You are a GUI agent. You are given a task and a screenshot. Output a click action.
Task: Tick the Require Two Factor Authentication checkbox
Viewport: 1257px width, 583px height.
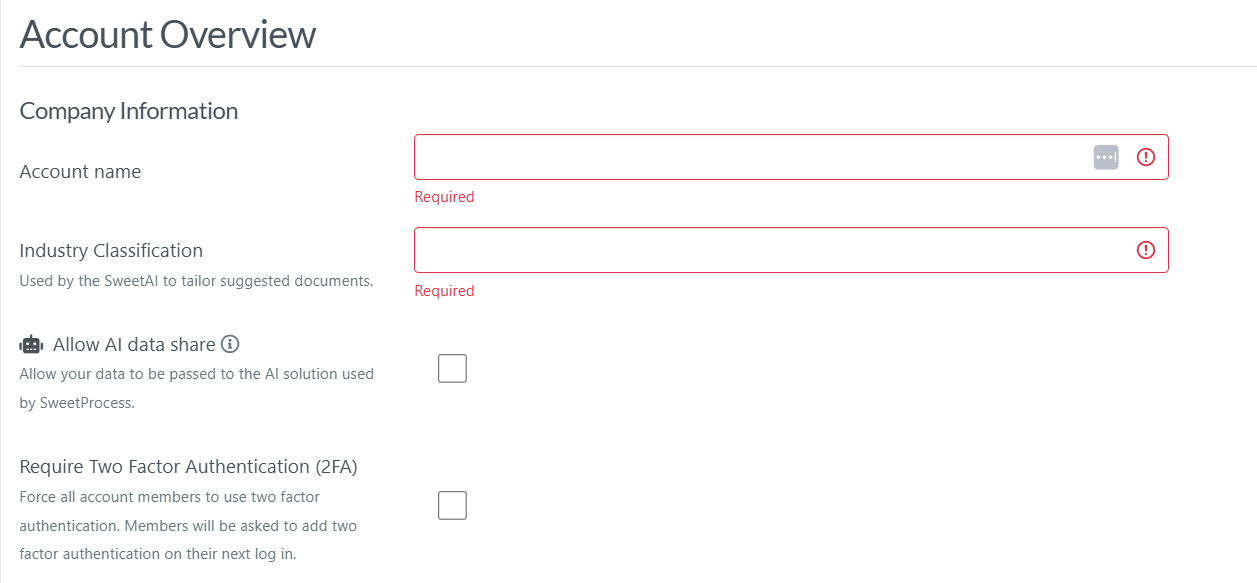(452, 506)
